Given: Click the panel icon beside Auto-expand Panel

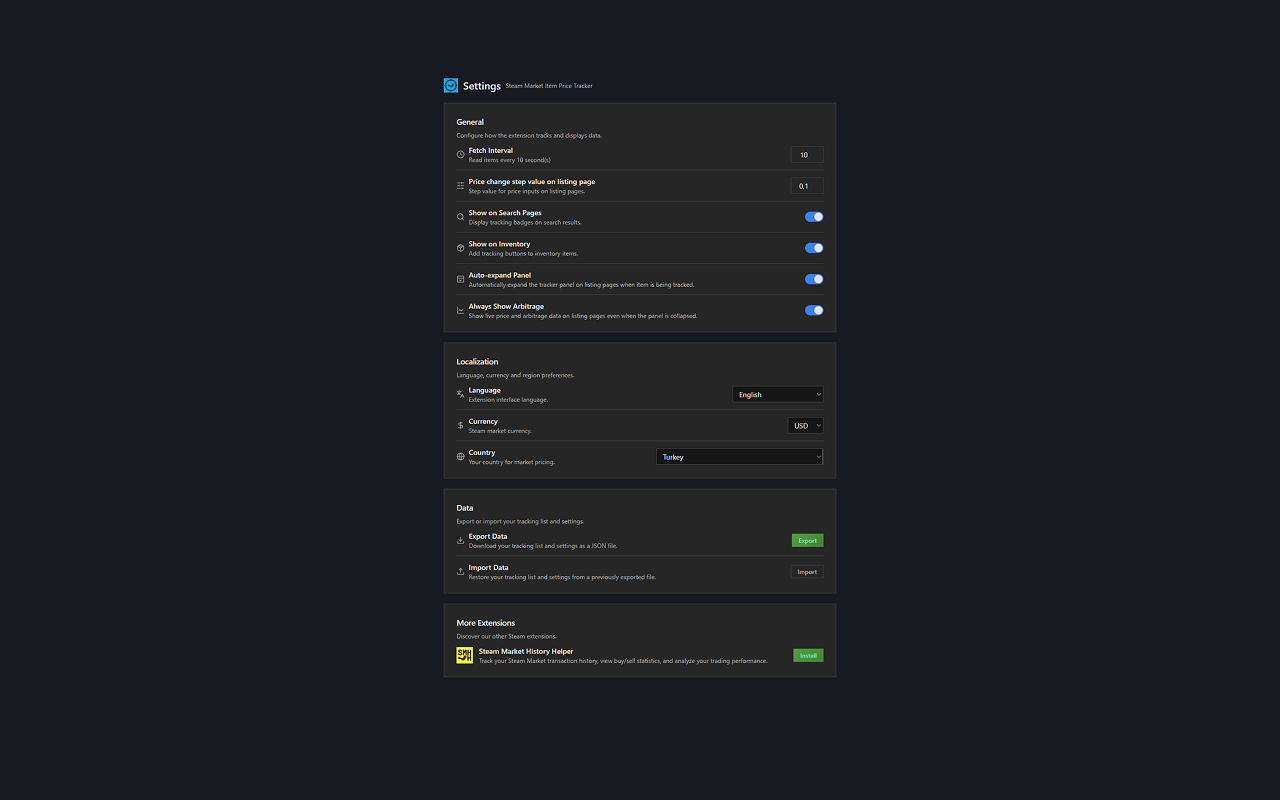Looking at the screenshot, I should point(460,279).
